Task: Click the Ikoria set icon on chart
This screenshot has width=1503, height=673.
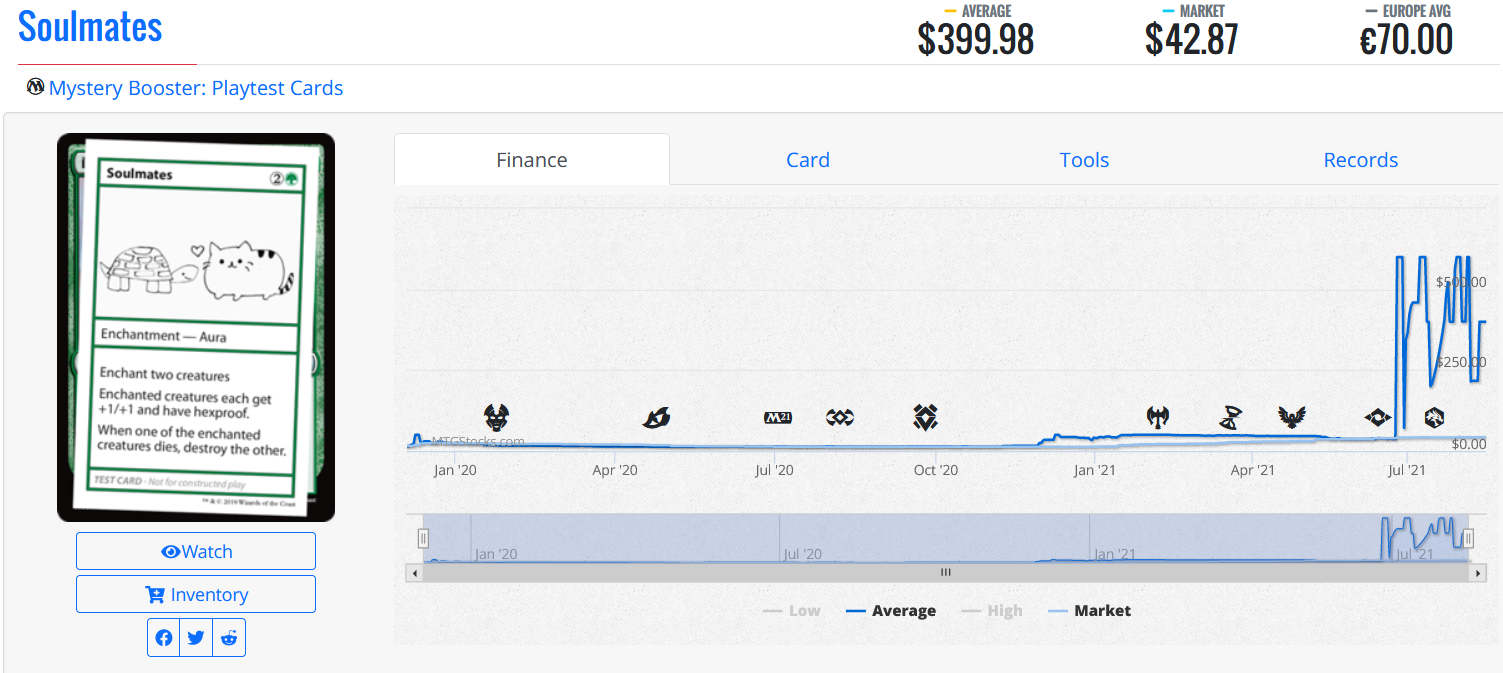Action: 656,417
